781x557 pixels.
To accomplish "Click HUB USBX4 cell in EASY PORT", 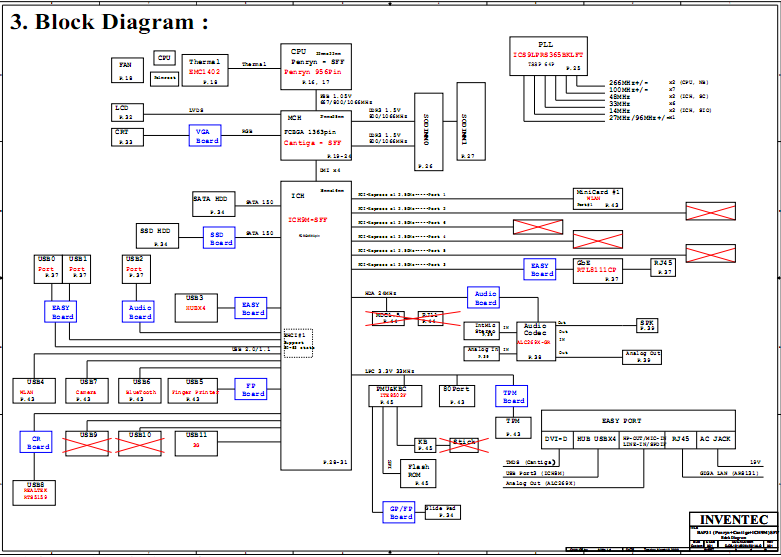I will (x=596, y=440).
